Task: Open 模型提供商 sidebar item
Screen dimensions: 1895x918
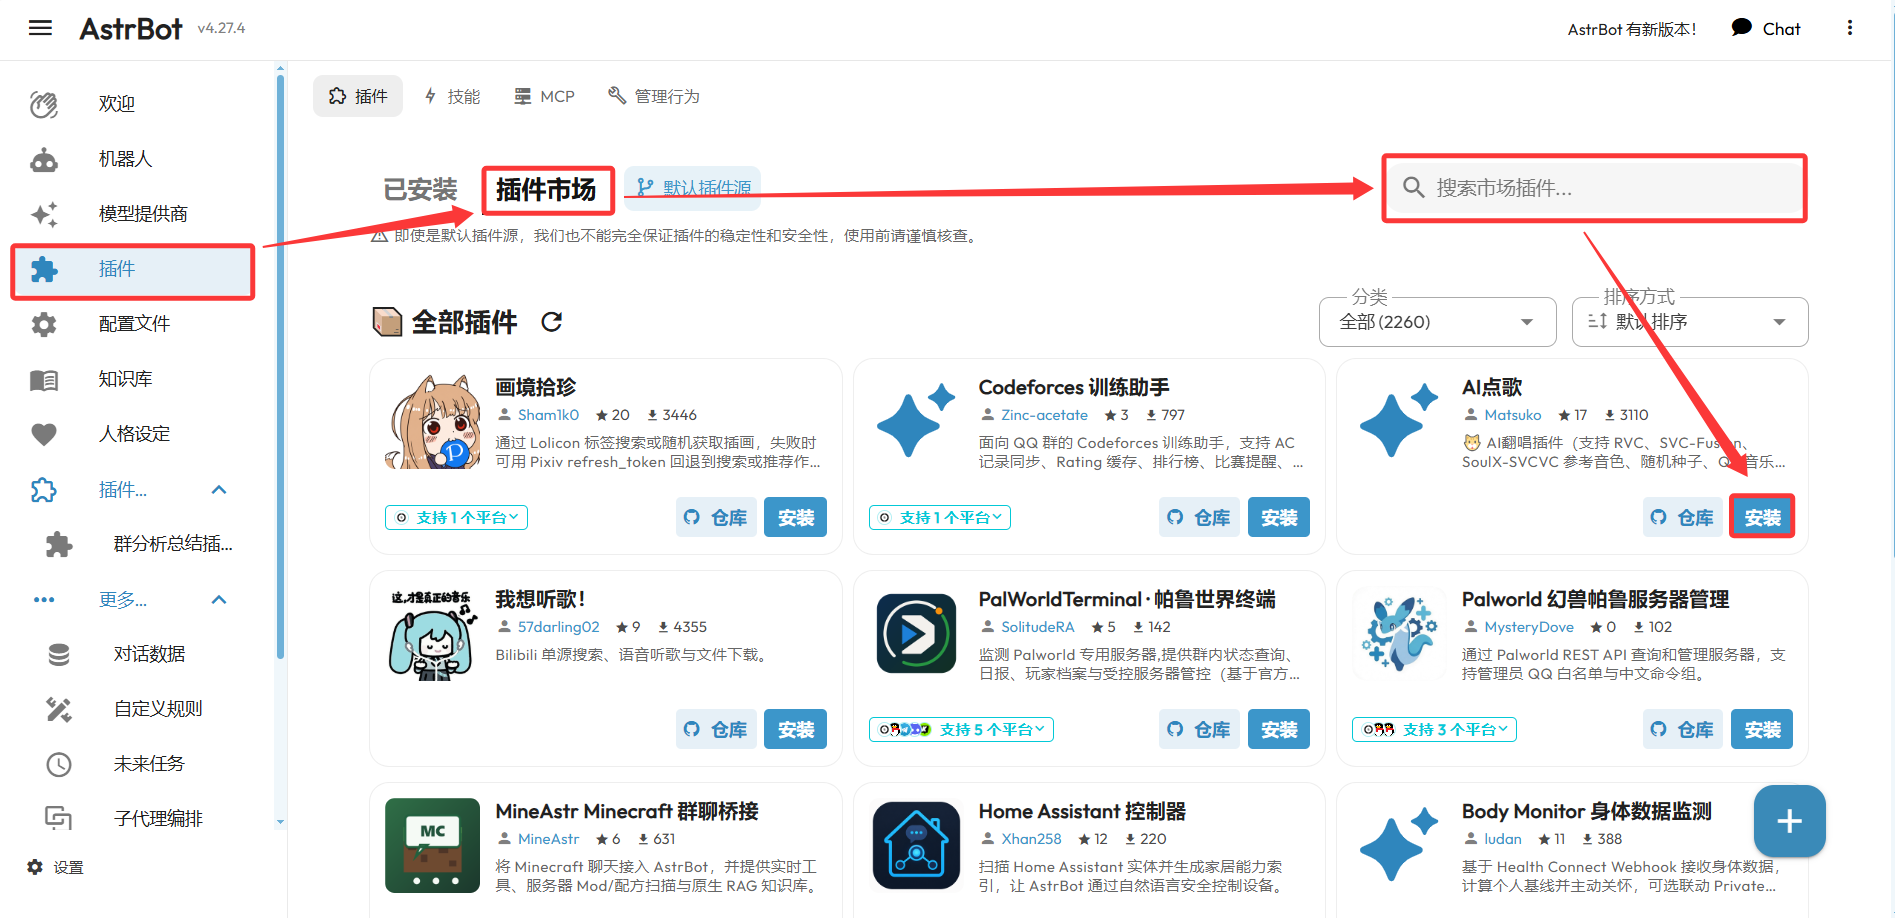Action: 132,214
